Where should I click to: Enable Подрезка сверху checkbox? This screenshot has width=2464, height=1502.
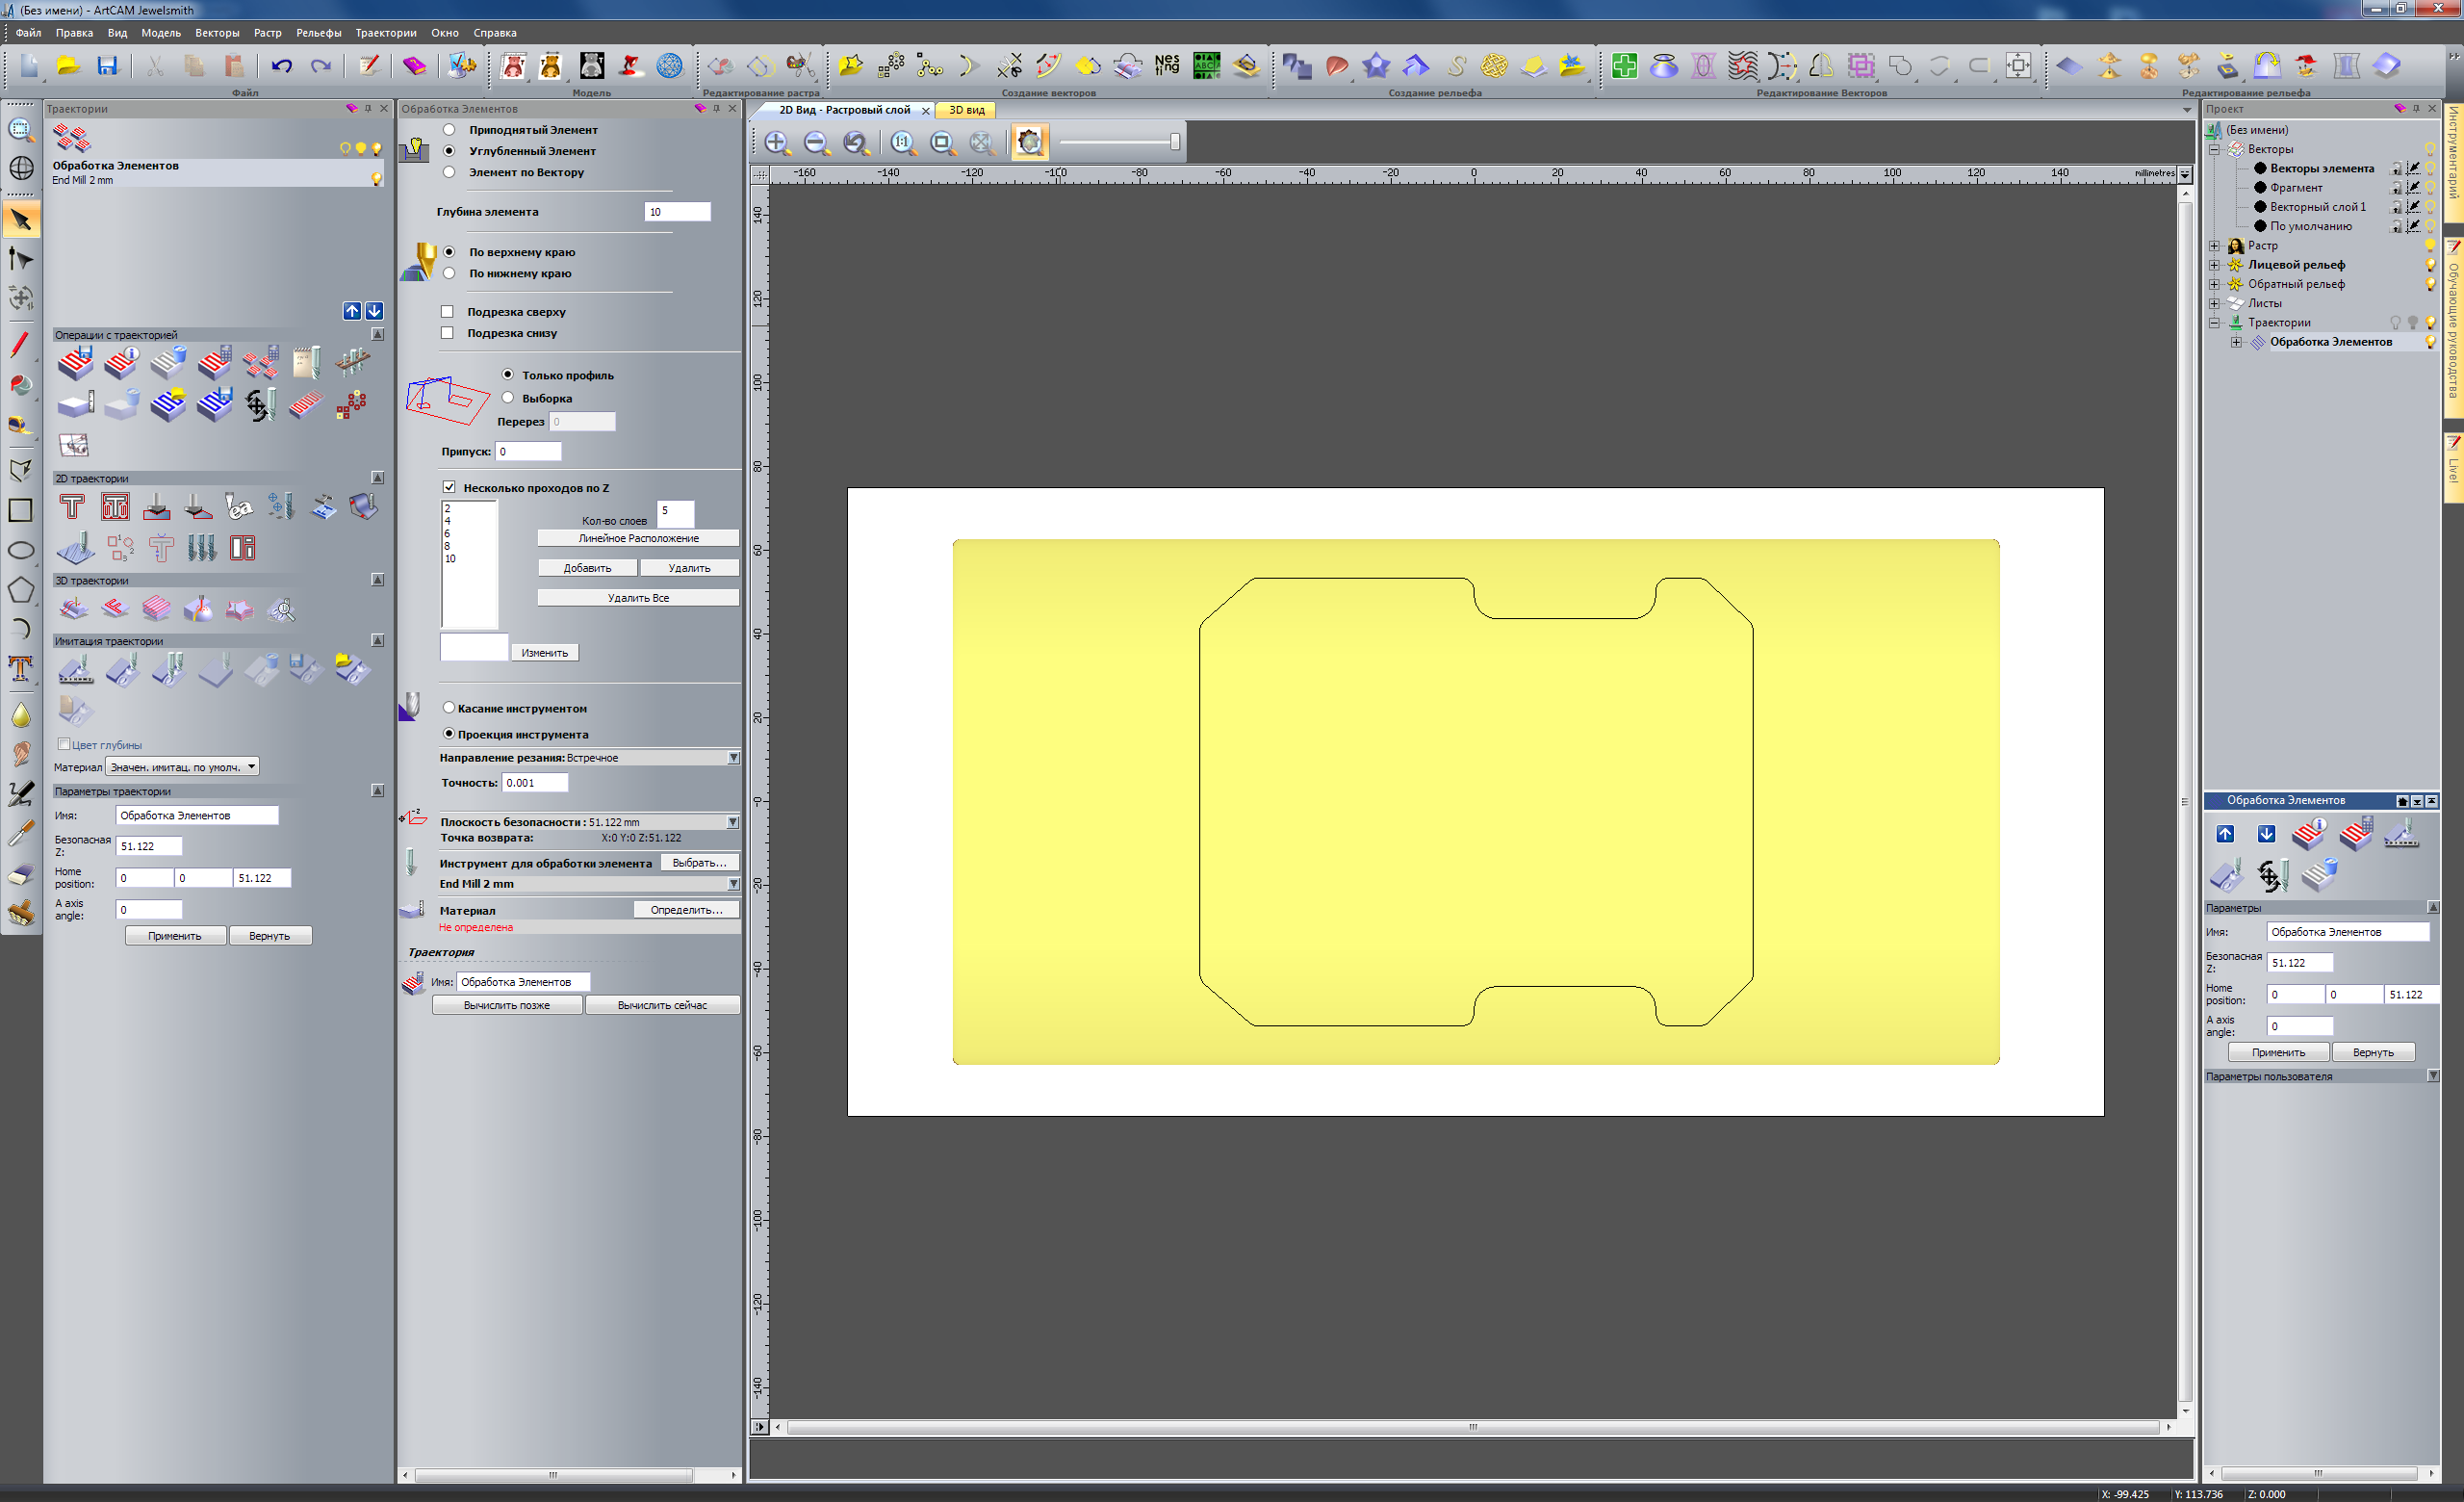point(448,312)
